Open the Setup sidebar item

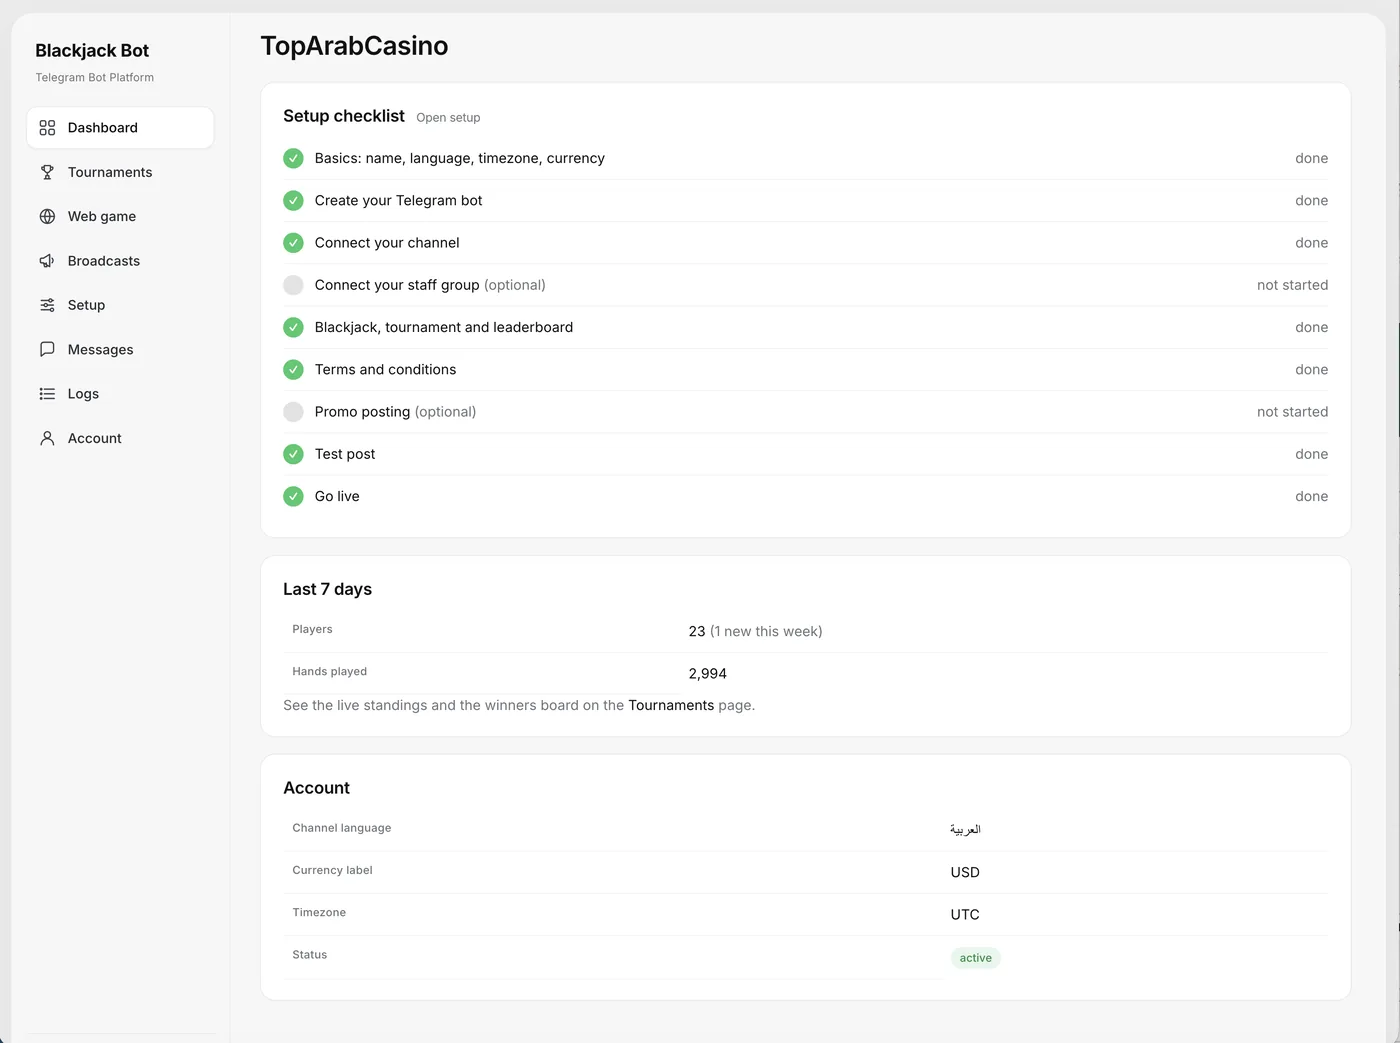pyautogui.click(x=120, y=305)
